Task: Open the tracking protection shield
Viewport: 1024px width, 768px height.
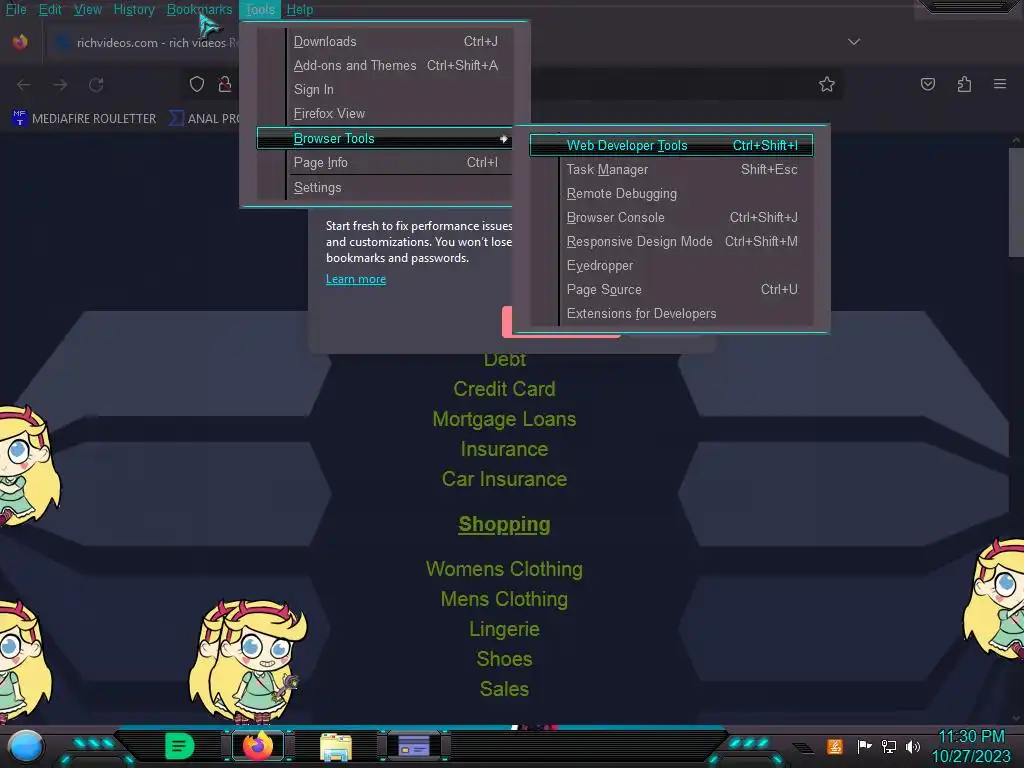Action: (x=197, y=84)
